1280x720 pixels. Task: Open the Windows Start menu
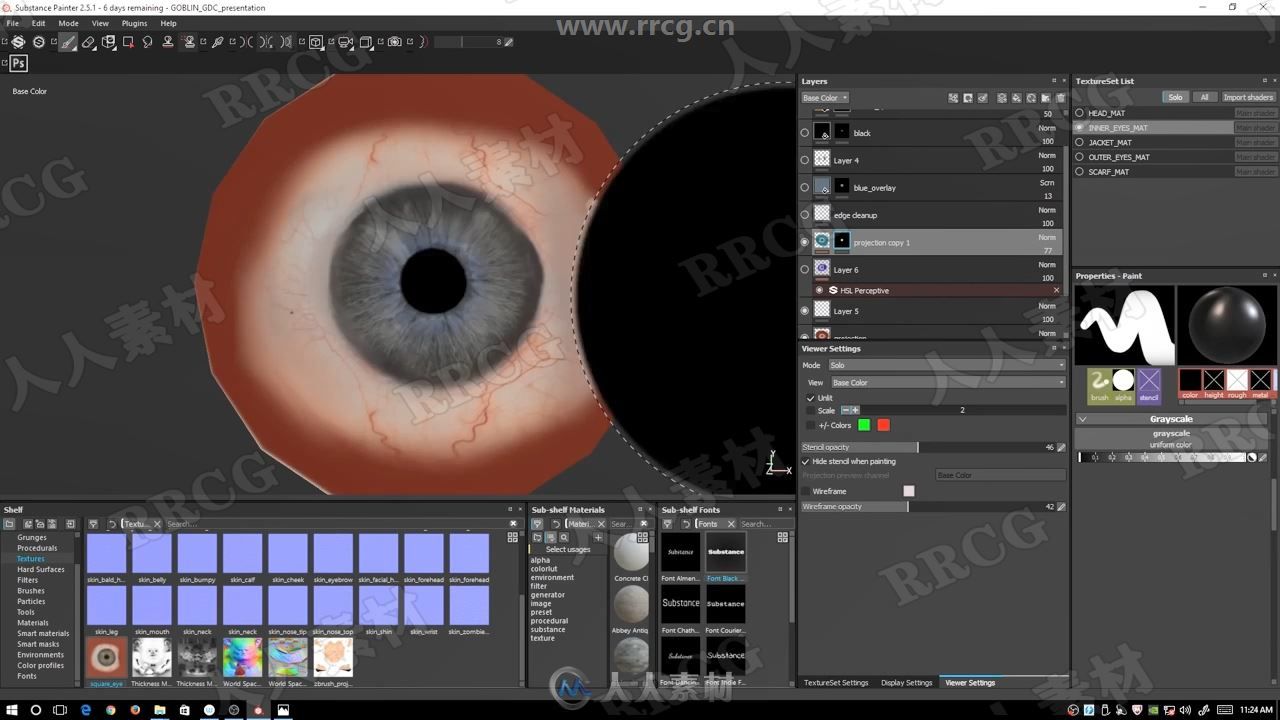[10, 710]
